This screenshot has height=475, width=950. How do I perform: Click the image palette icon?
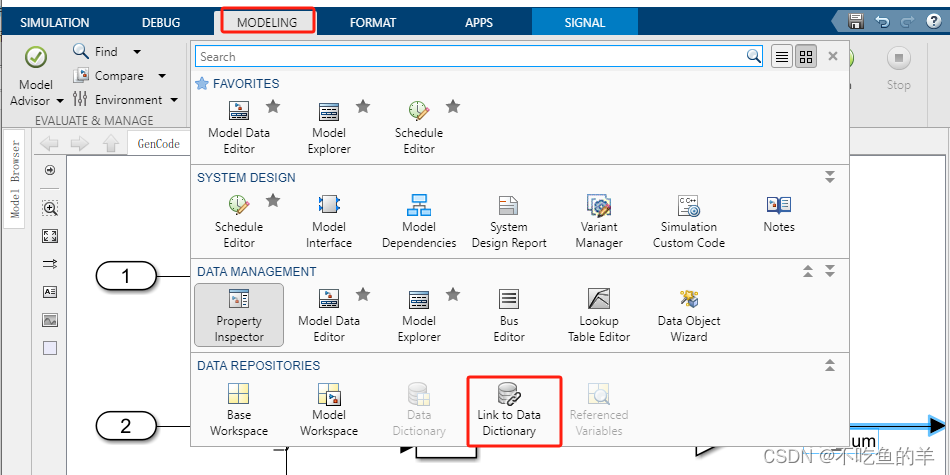coord(50,319)
